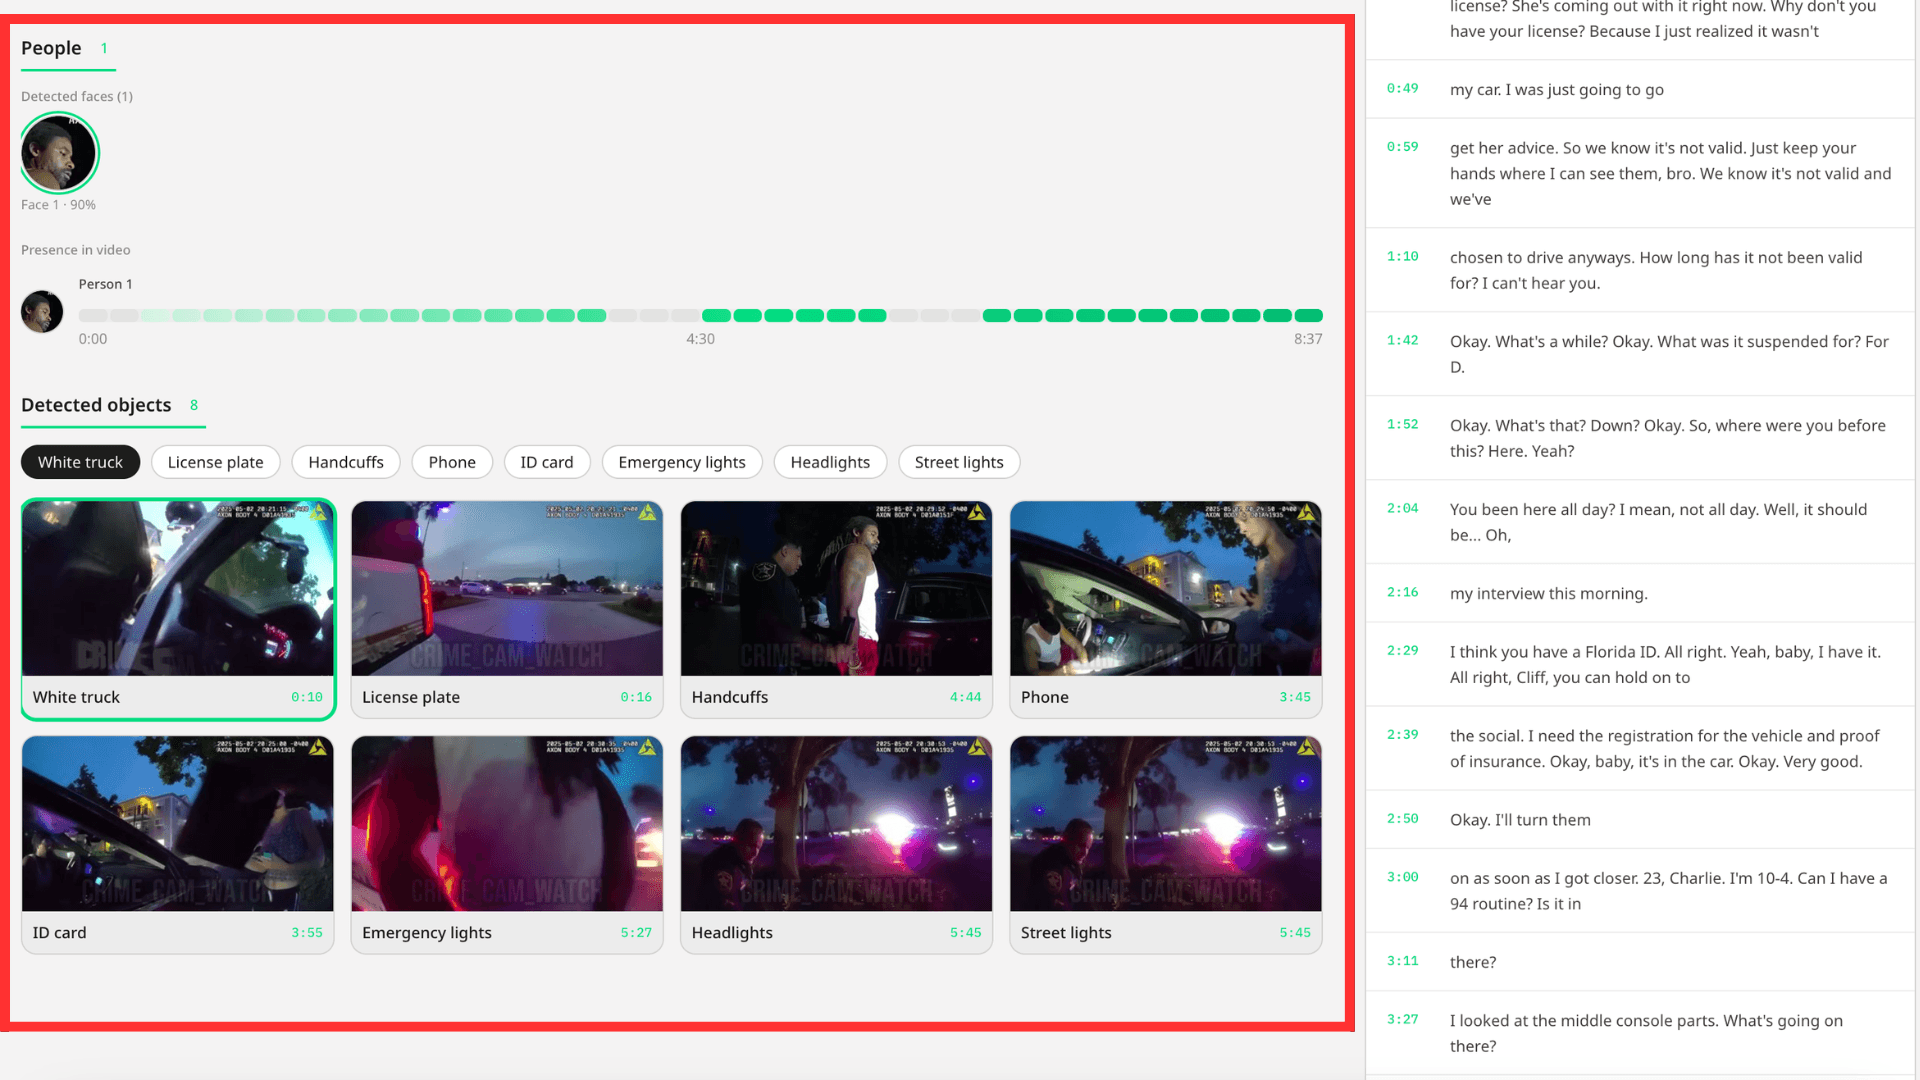Image resolution: width=1920 pixels, height=1080 pixels.
Task: Jump to transcript timestamp 2:29
Action: click(x=1402, y=651)
